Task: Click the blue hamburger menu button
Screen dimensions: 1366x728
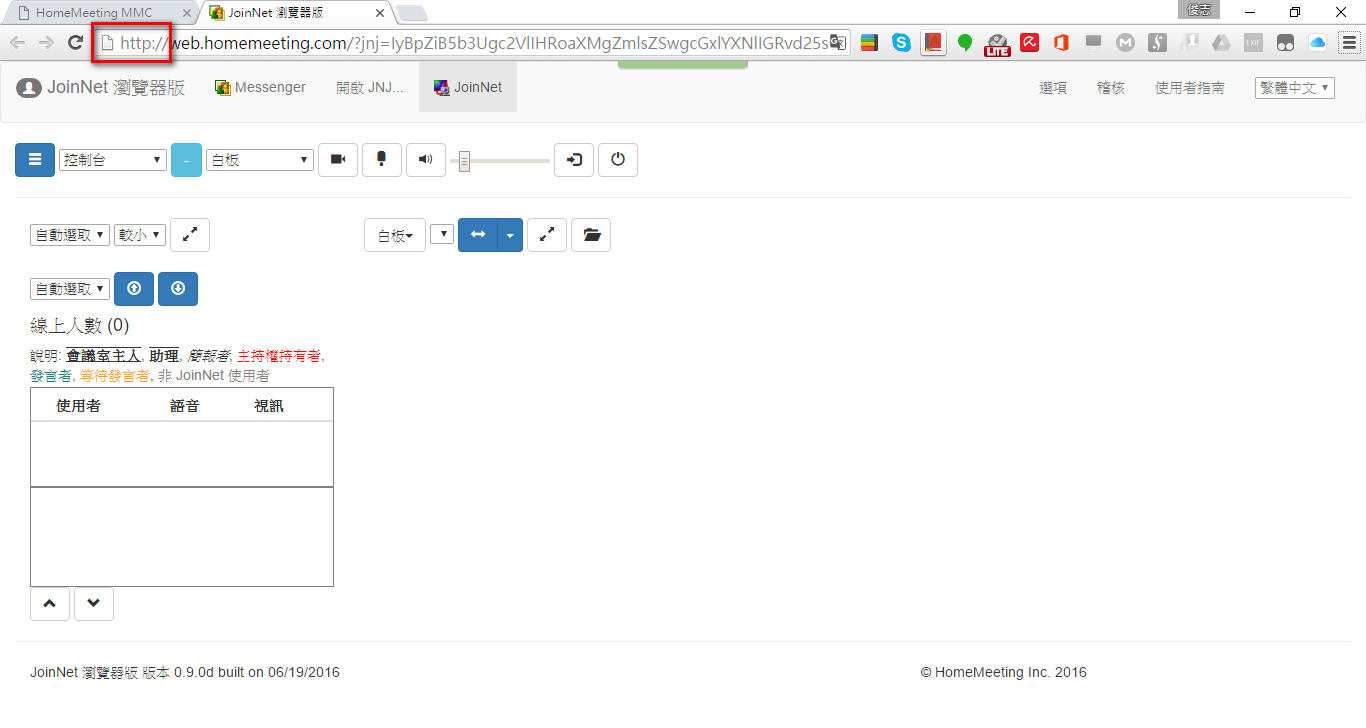Action: (x=35, y=160)
